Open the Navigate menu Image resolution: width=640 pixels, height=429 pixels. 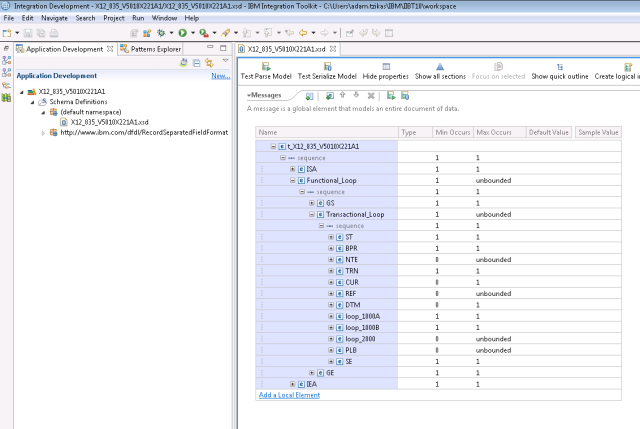point(54,18)
